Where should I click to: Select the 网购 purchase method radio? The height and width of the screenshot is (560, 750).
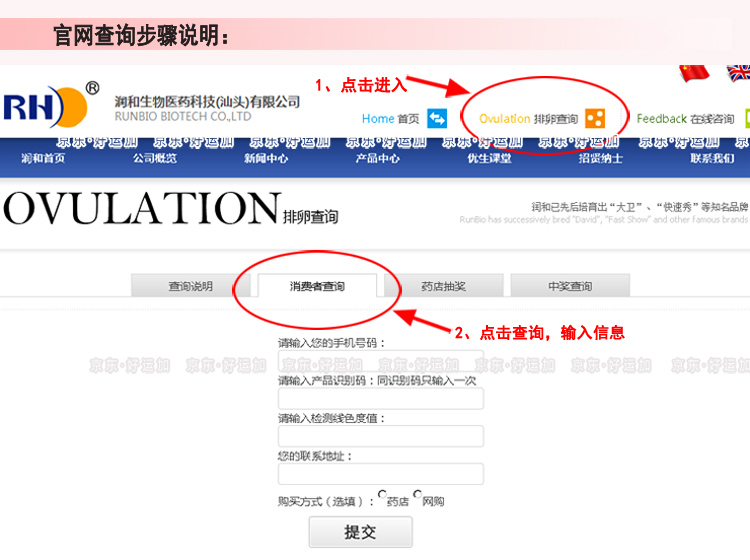click(418, 494)
